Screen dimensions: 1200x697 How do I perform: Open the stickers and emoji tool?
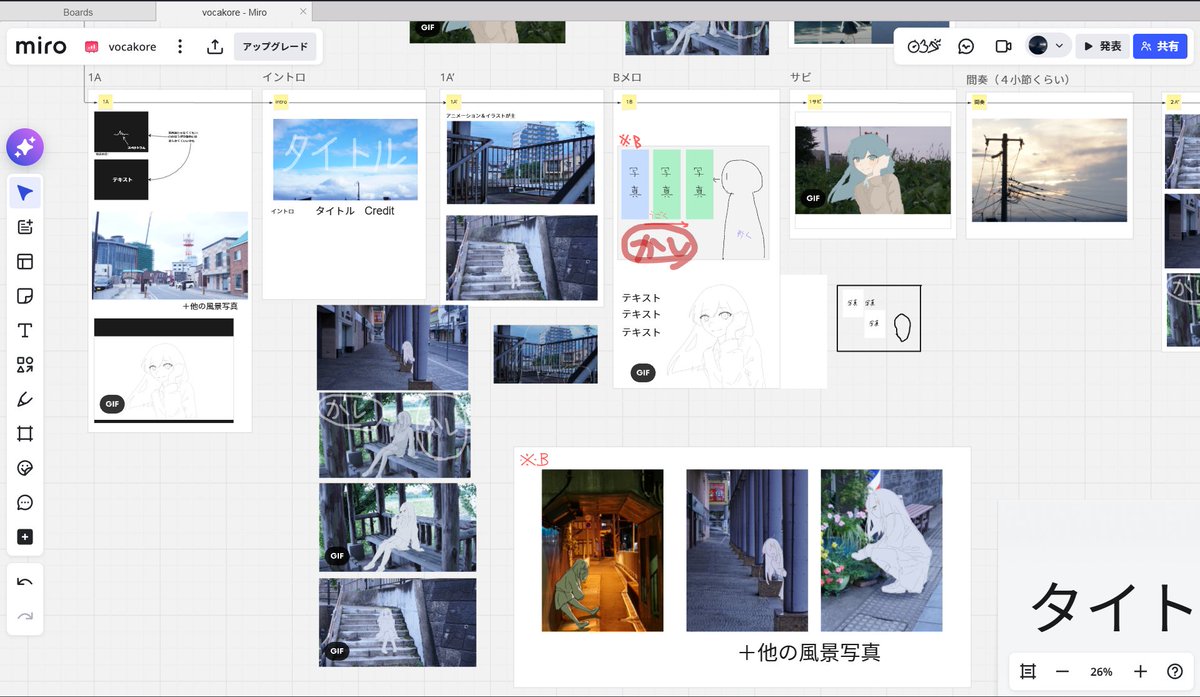[x=25, y=468]
